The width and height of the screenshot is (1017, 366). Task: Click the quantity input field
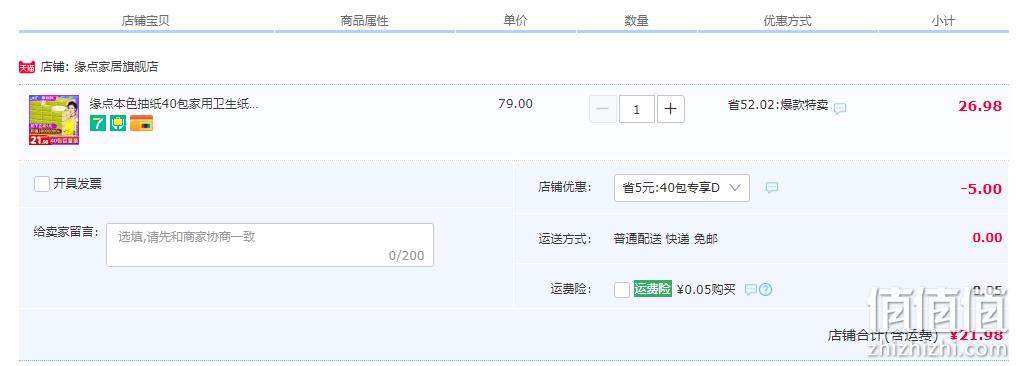click(x=636, y=109)
